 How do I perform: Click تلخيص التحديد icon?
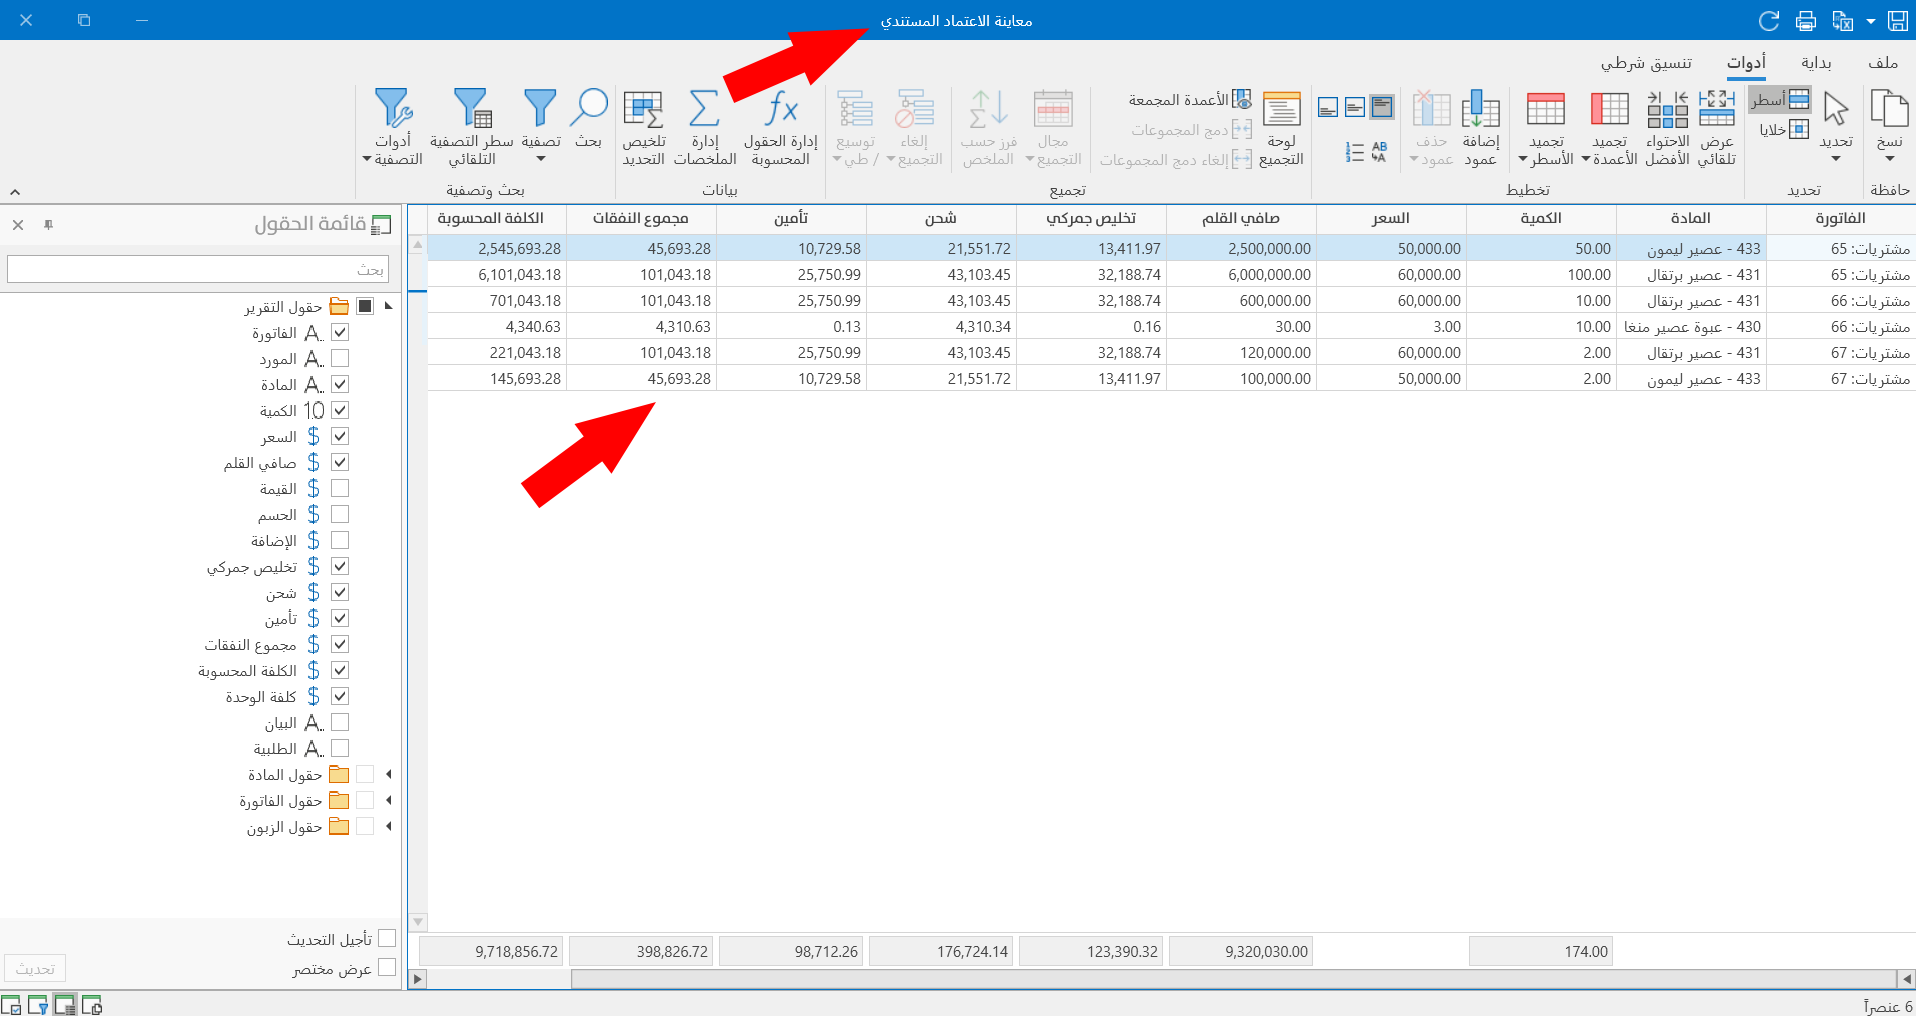coord(644,128)
